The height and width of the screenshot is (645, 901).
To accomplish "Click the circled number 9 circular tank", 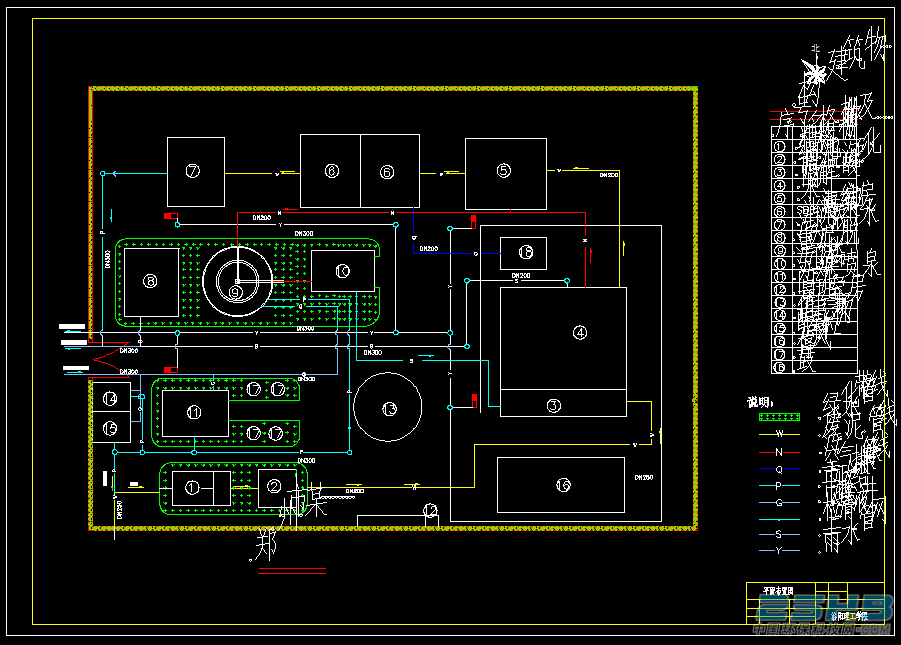I will click(x=237, y=281).
